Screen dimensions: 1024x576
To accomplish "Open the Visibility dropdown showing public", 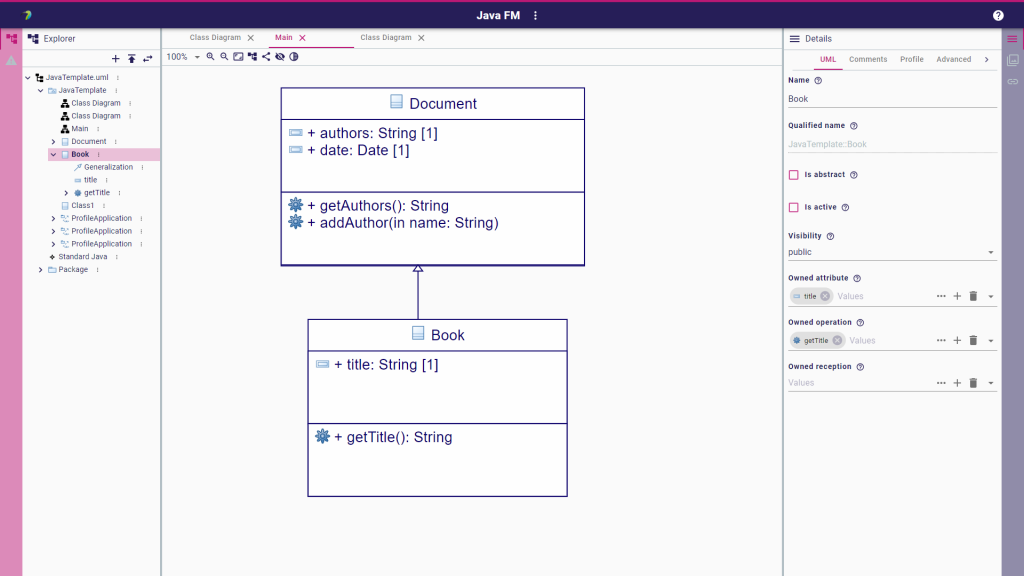I will 892,252.
